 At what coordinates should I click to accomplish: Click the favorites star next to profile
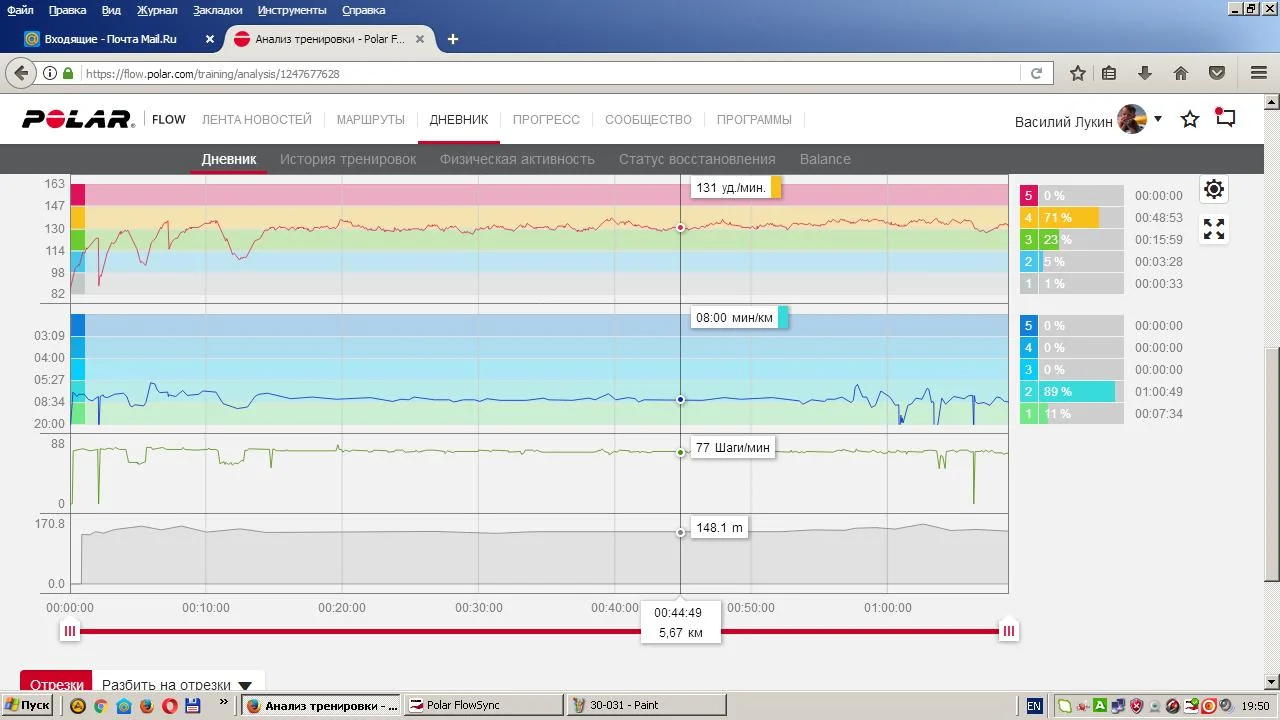[x=1190, y=120]
